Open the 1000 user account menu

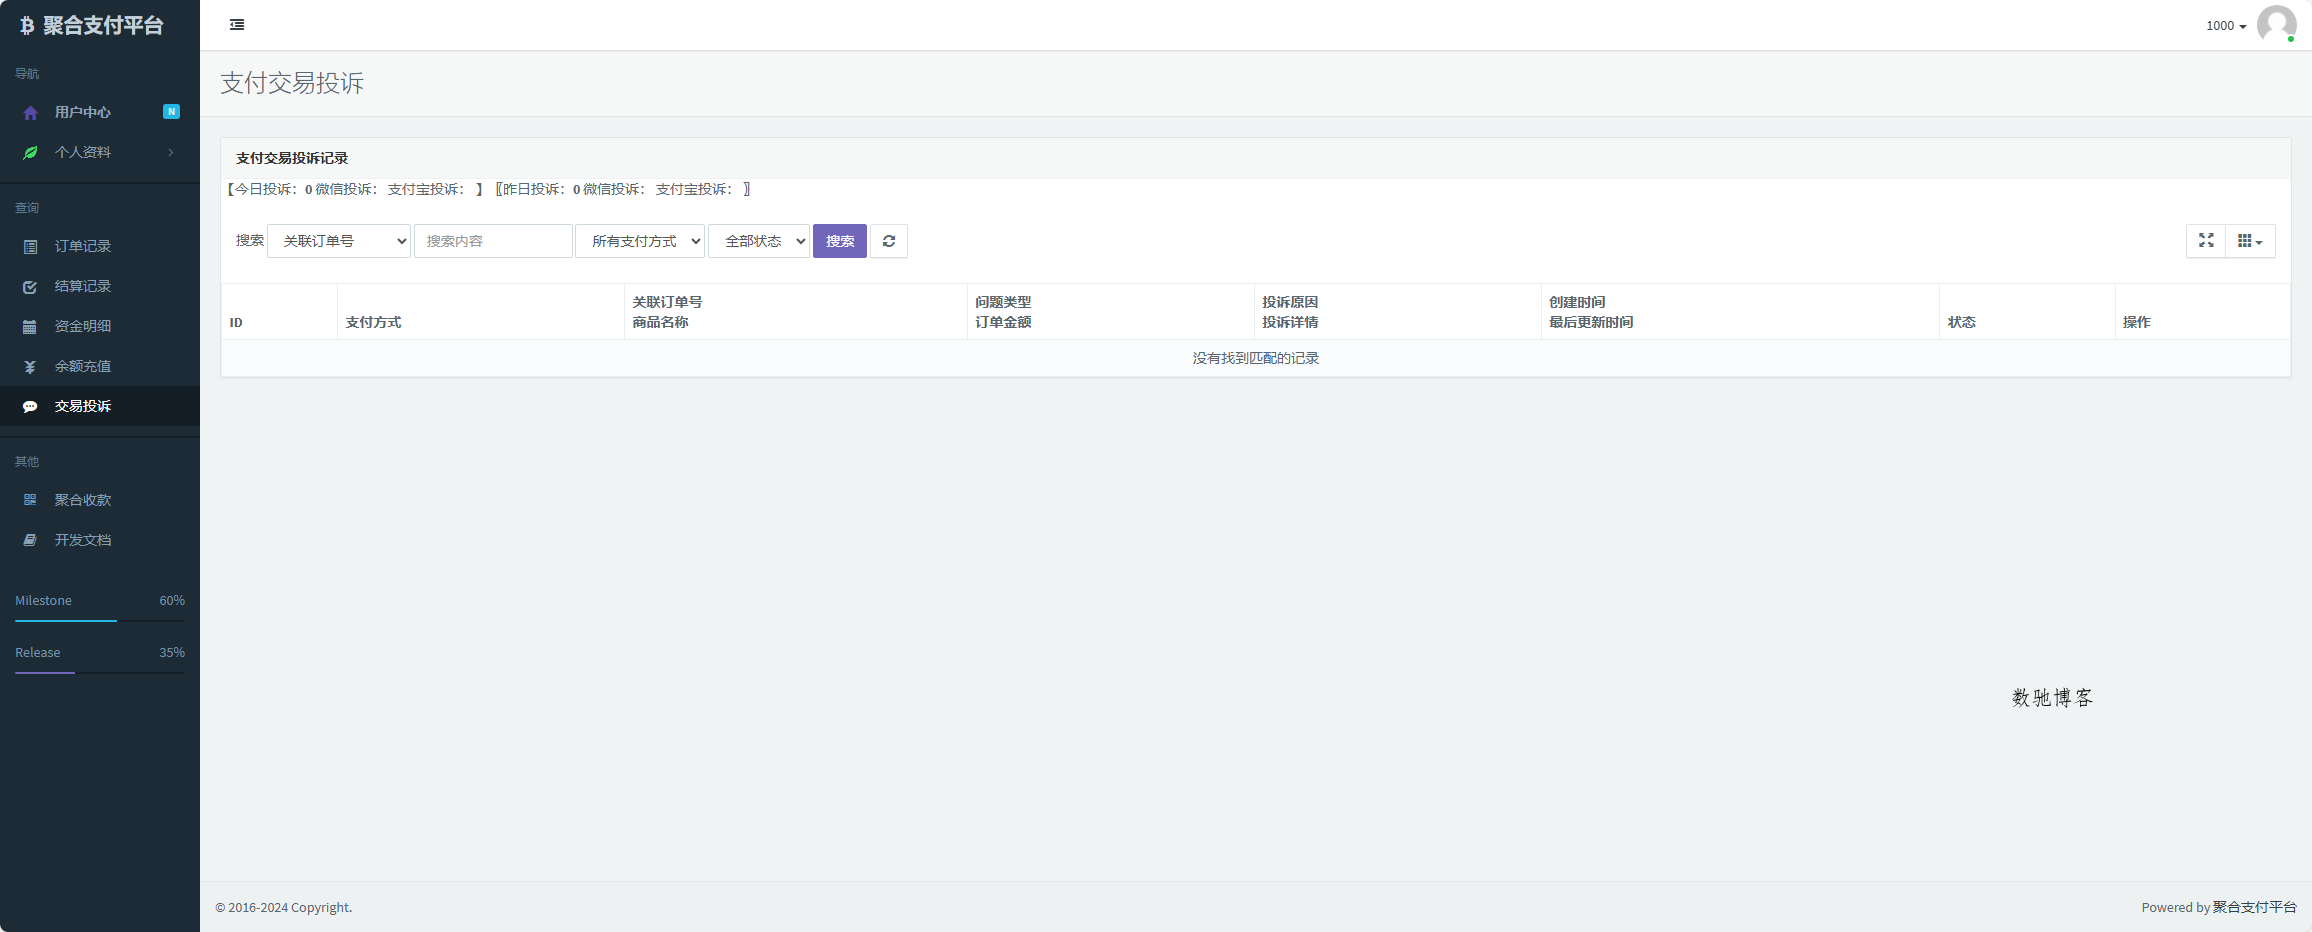click(2226, 26)
